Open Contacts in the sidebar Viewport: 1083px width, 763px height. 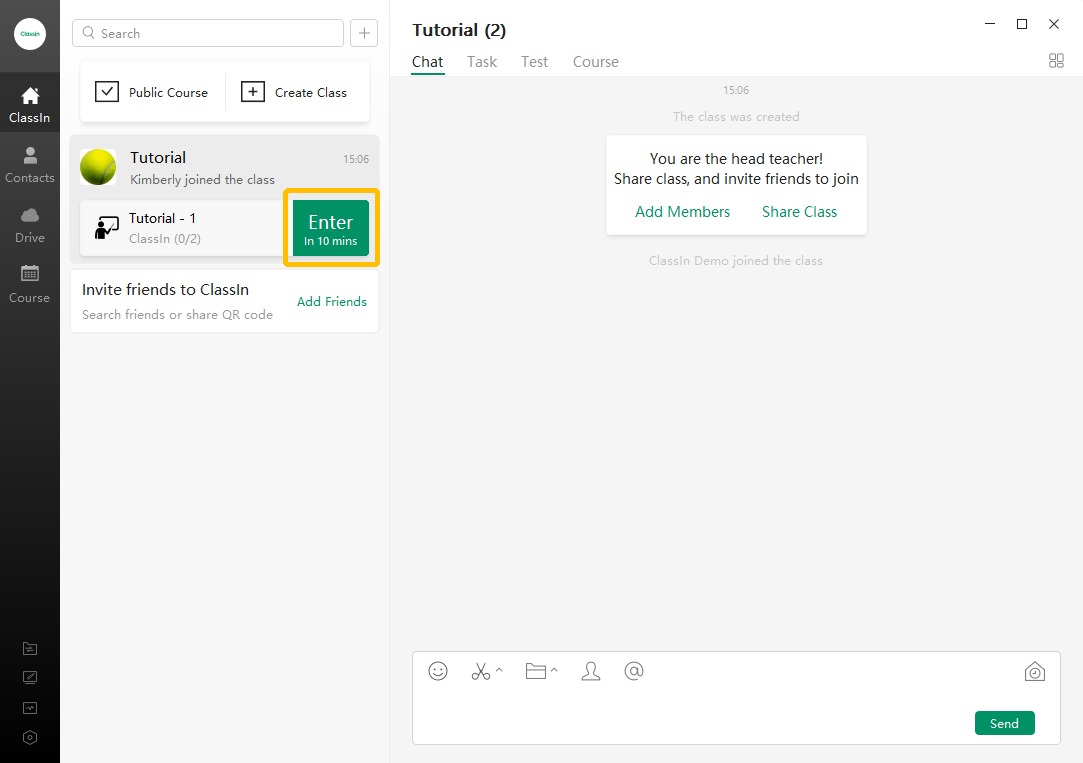[30, 165]
